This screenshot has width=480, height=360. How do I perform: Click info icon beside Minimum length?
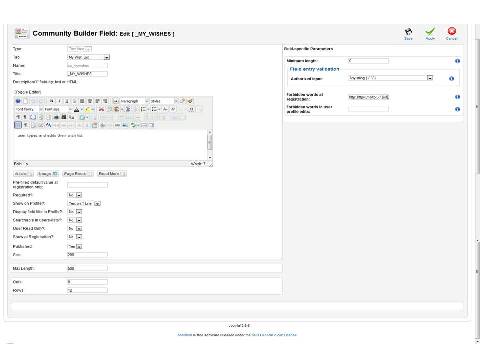click(x=457, y=61)
